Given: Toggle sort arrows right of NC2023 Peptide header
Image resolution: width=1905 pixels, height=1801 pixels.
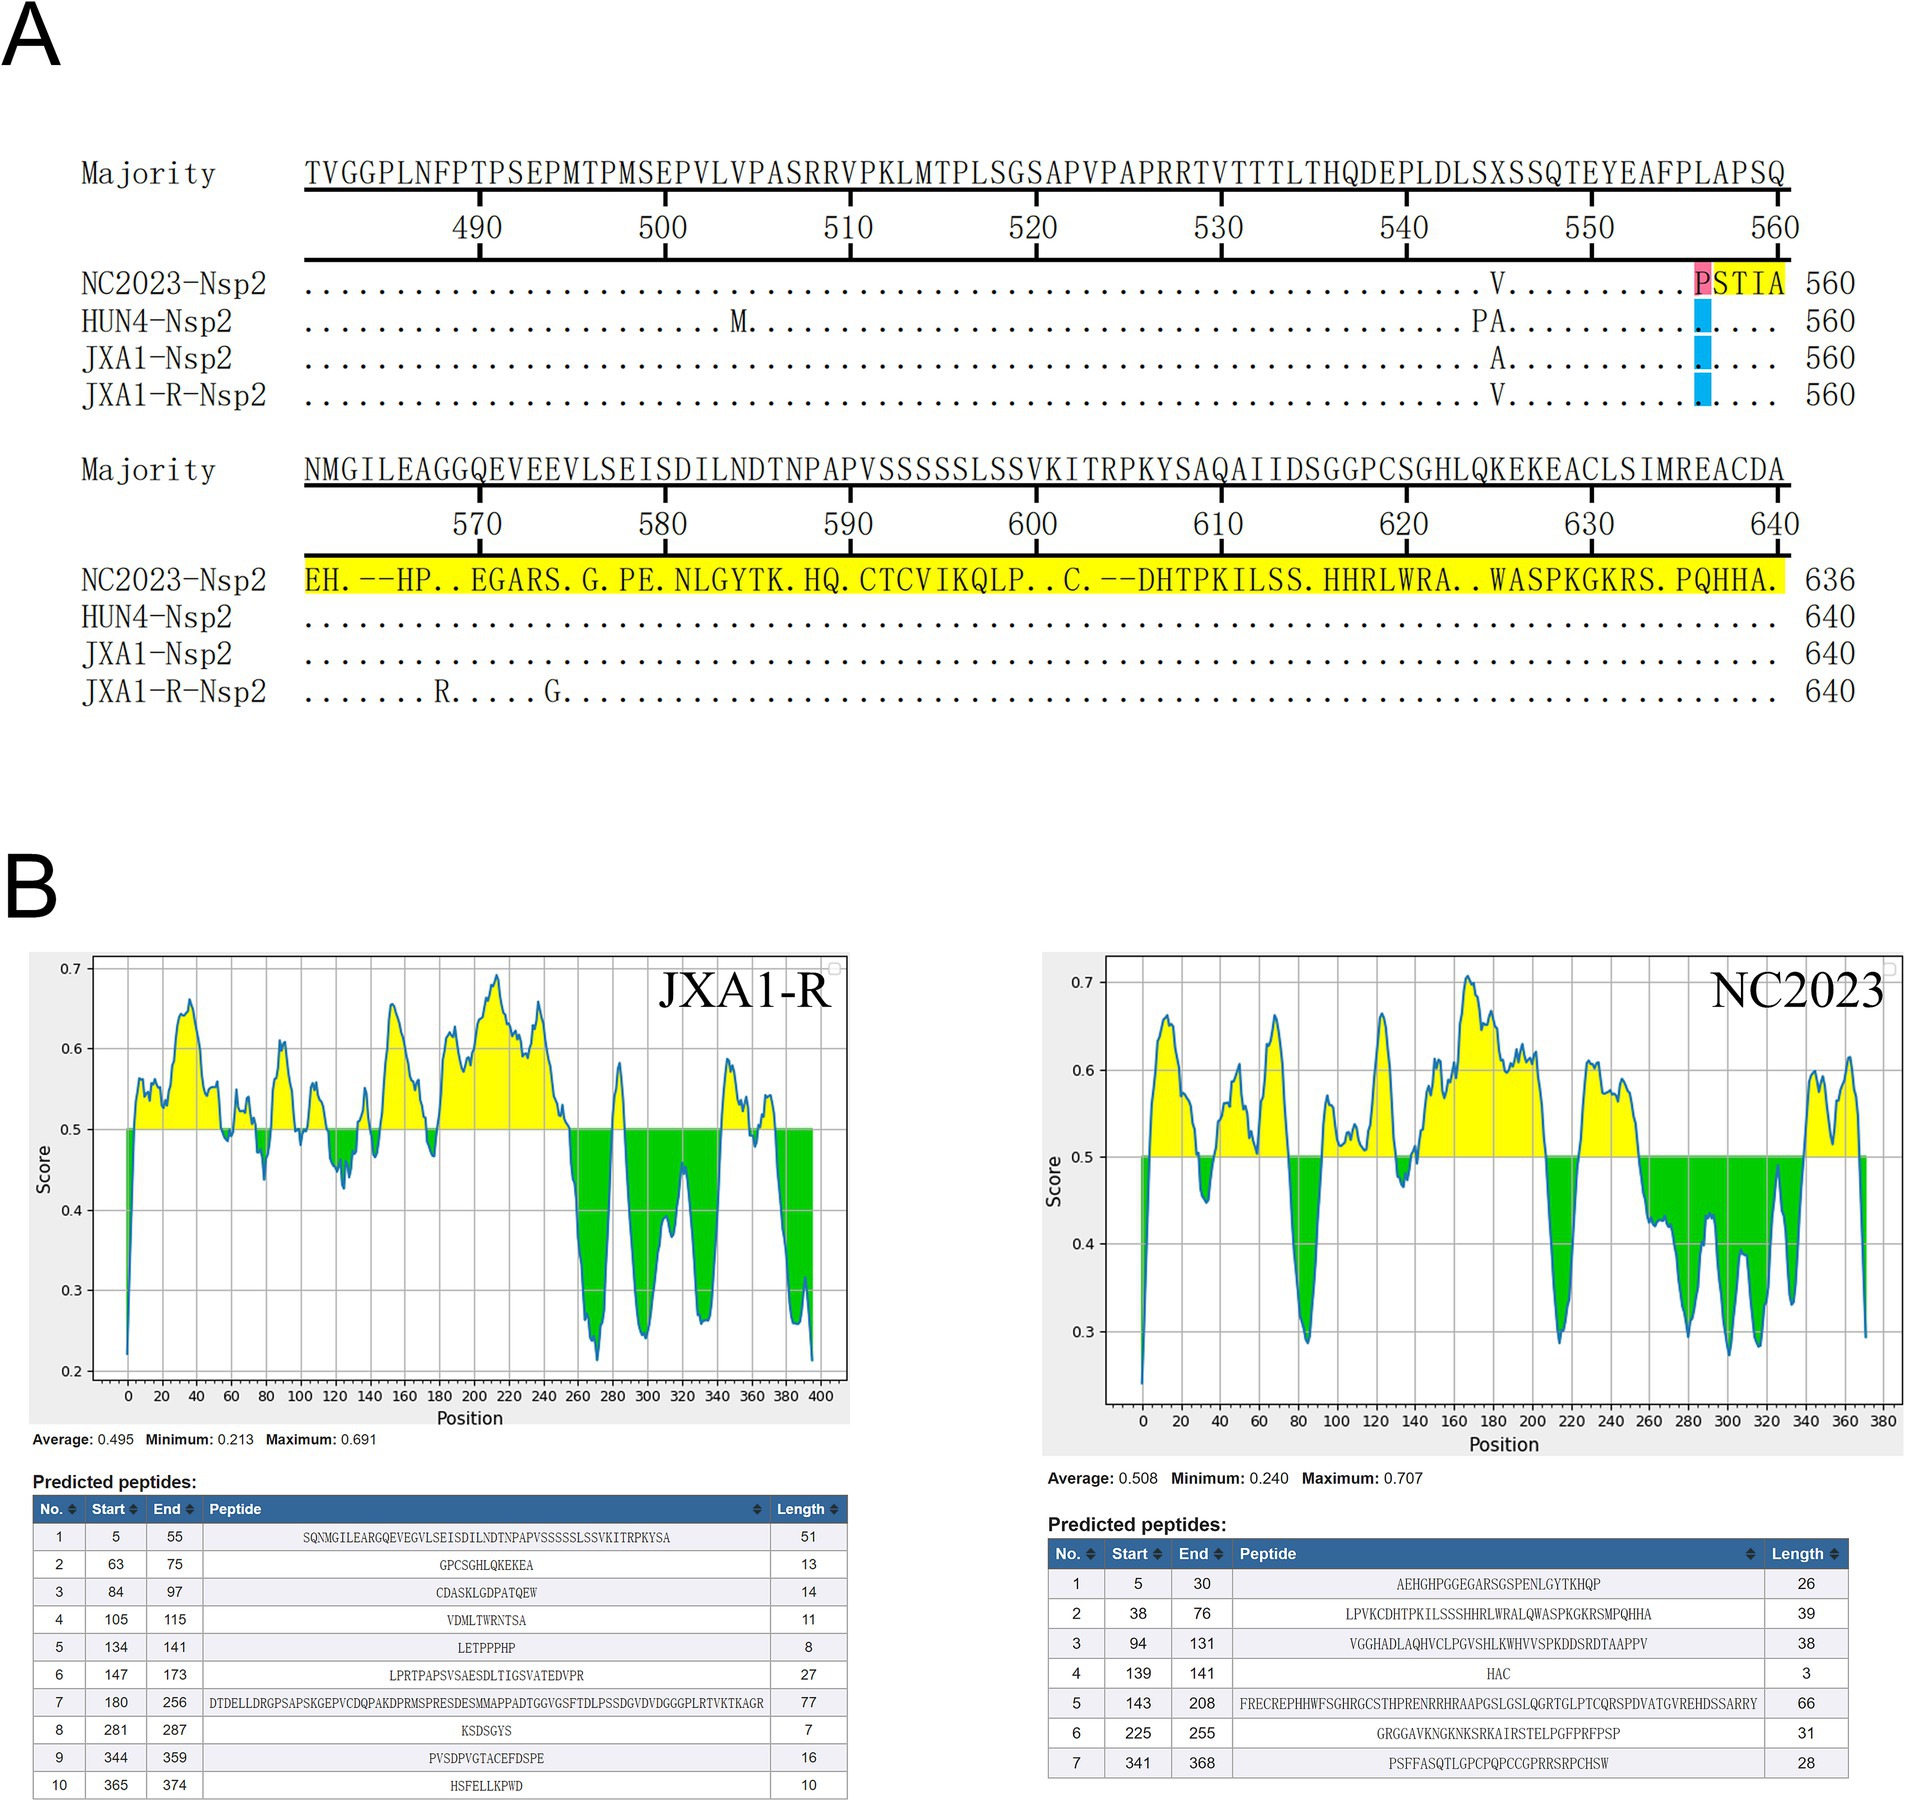Looking at the screenshot, I should pos(1750,1554).
